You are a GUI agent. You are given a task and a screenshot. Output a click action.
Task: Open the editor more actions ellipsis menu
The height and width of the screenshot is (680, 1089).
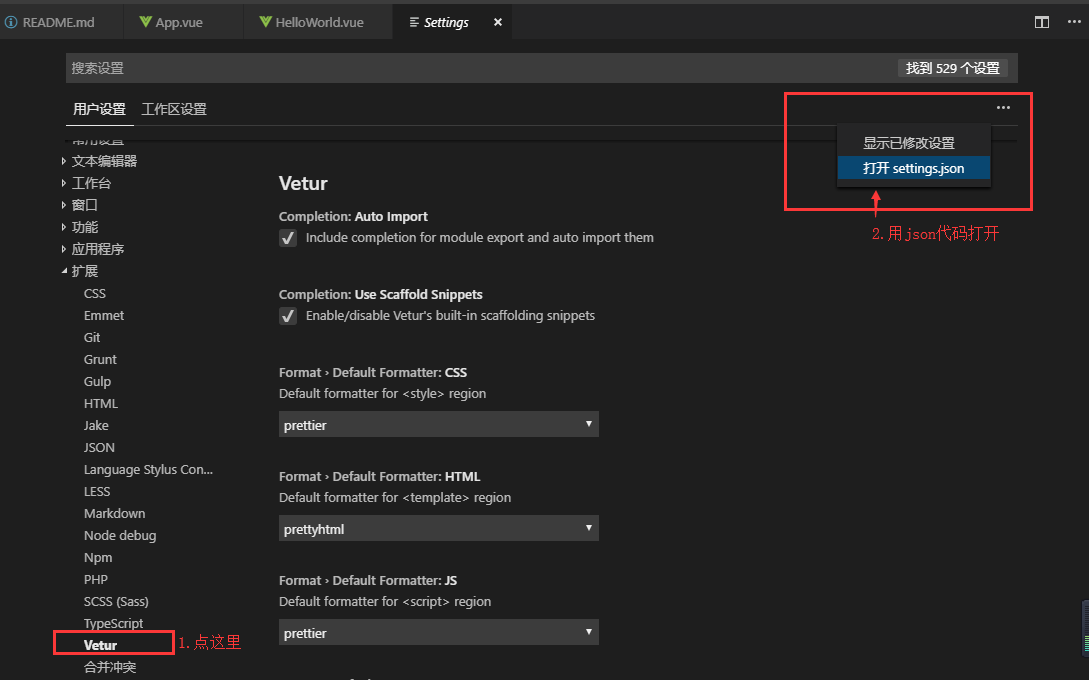pos(1076,21)
